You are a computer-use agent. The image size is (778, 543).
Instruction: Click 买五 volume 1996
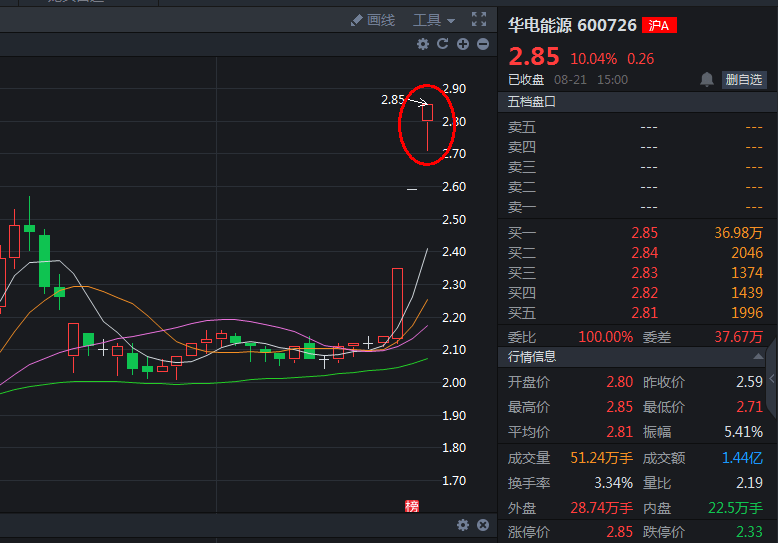[747, 313]
